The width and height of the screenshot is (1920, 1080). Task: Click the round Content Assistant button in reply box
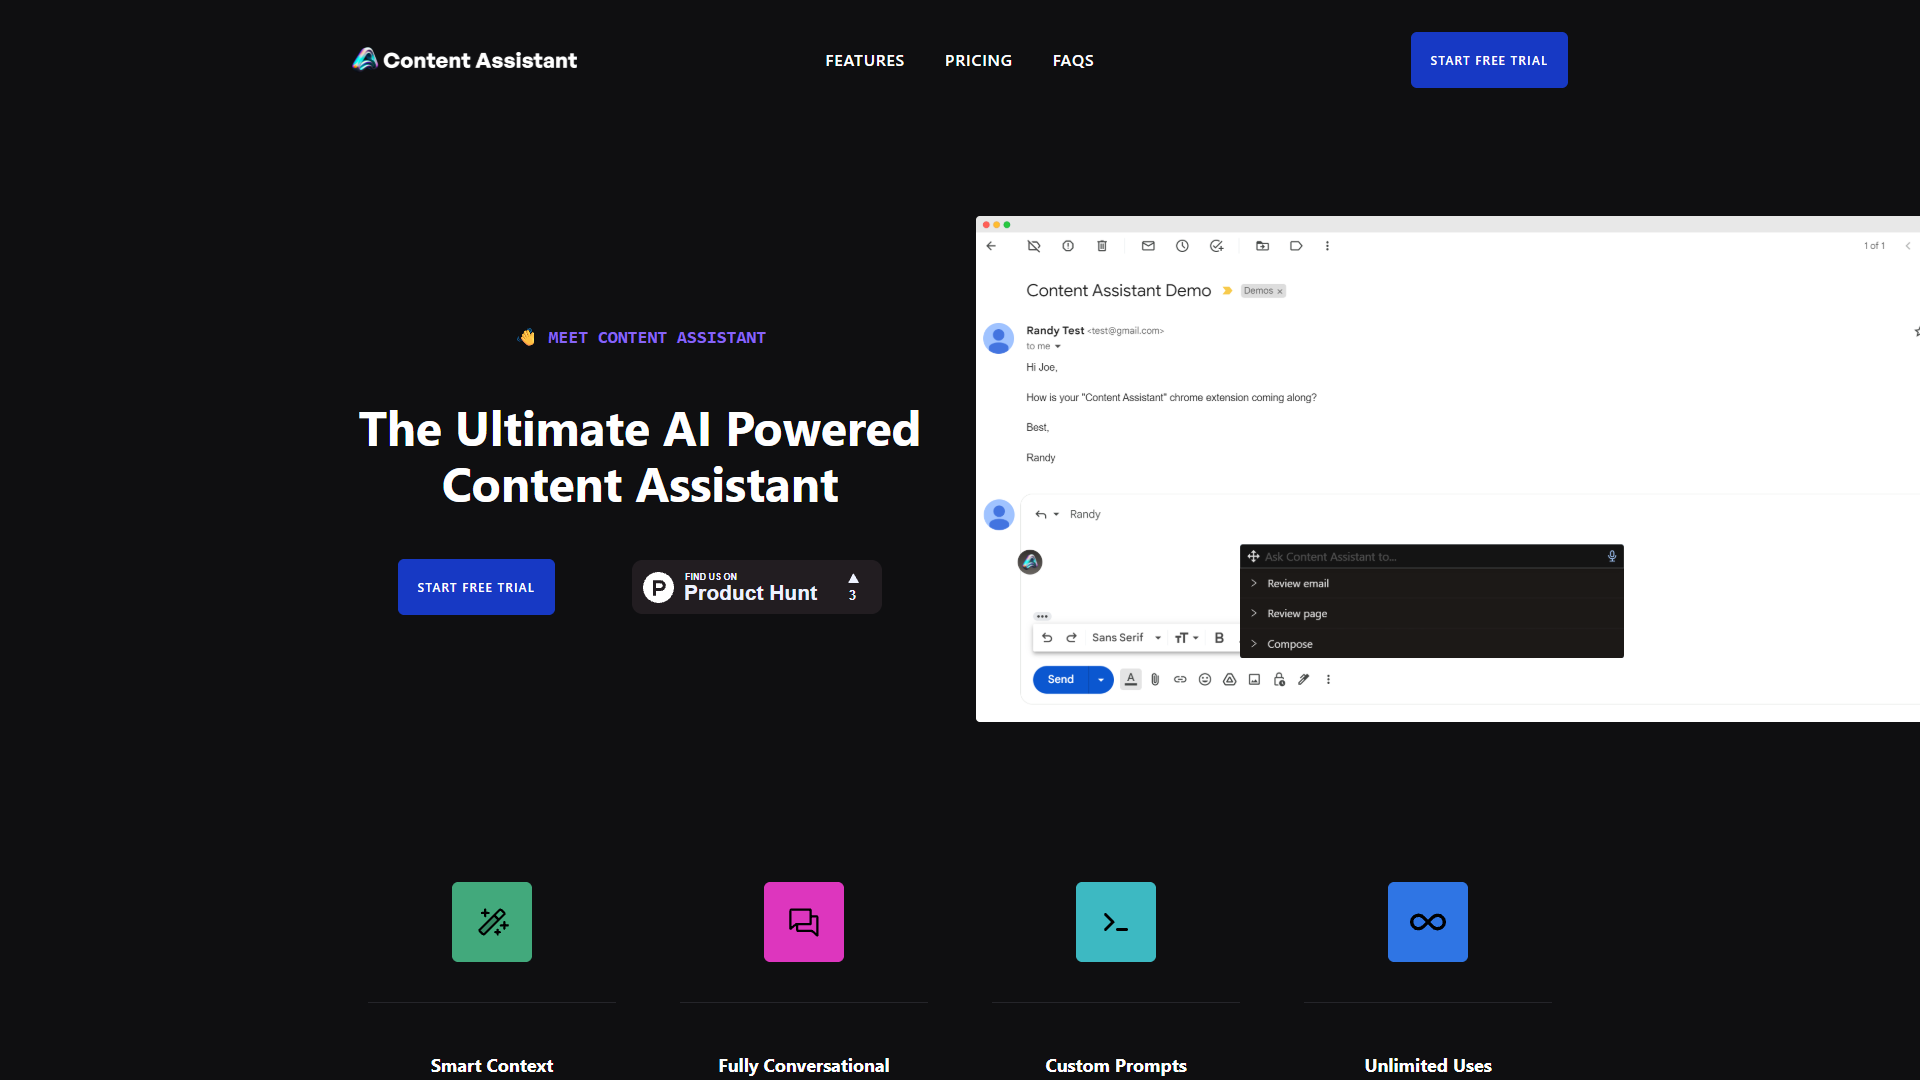pyautogui.click(x=1030, y=562)
